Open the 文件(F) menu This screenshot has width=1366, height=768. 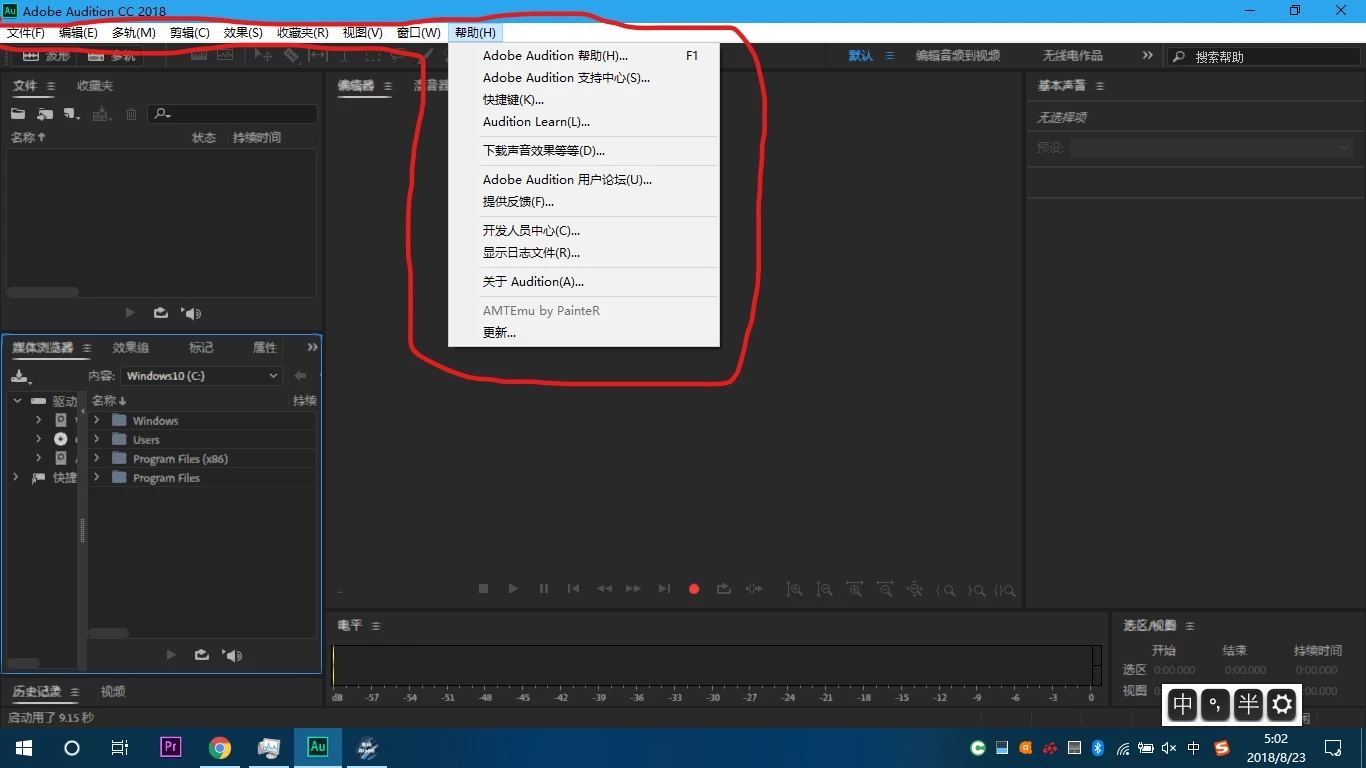[x=26, y=33]
